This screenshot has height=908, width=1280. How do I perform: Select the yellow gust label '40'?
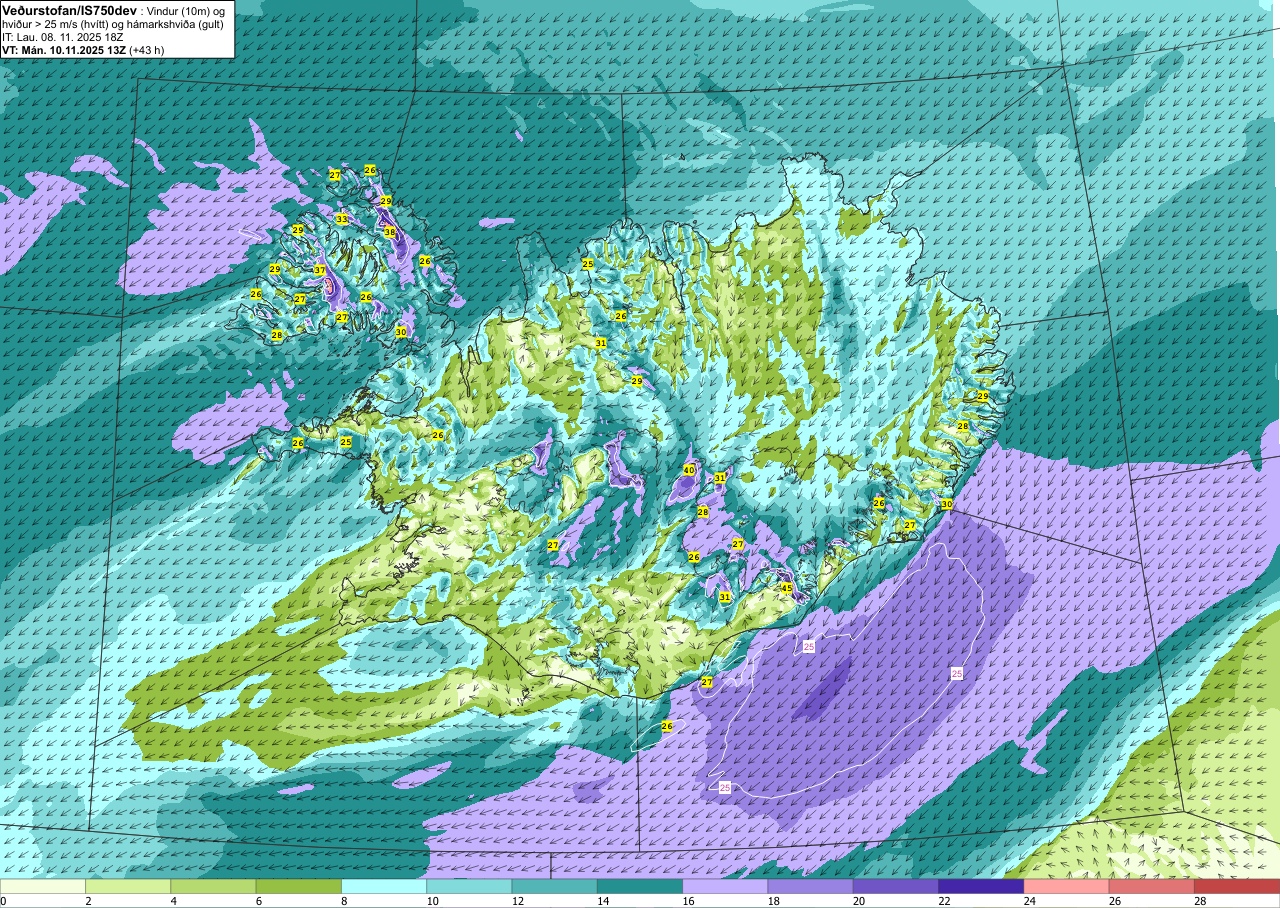click(689, 470)
